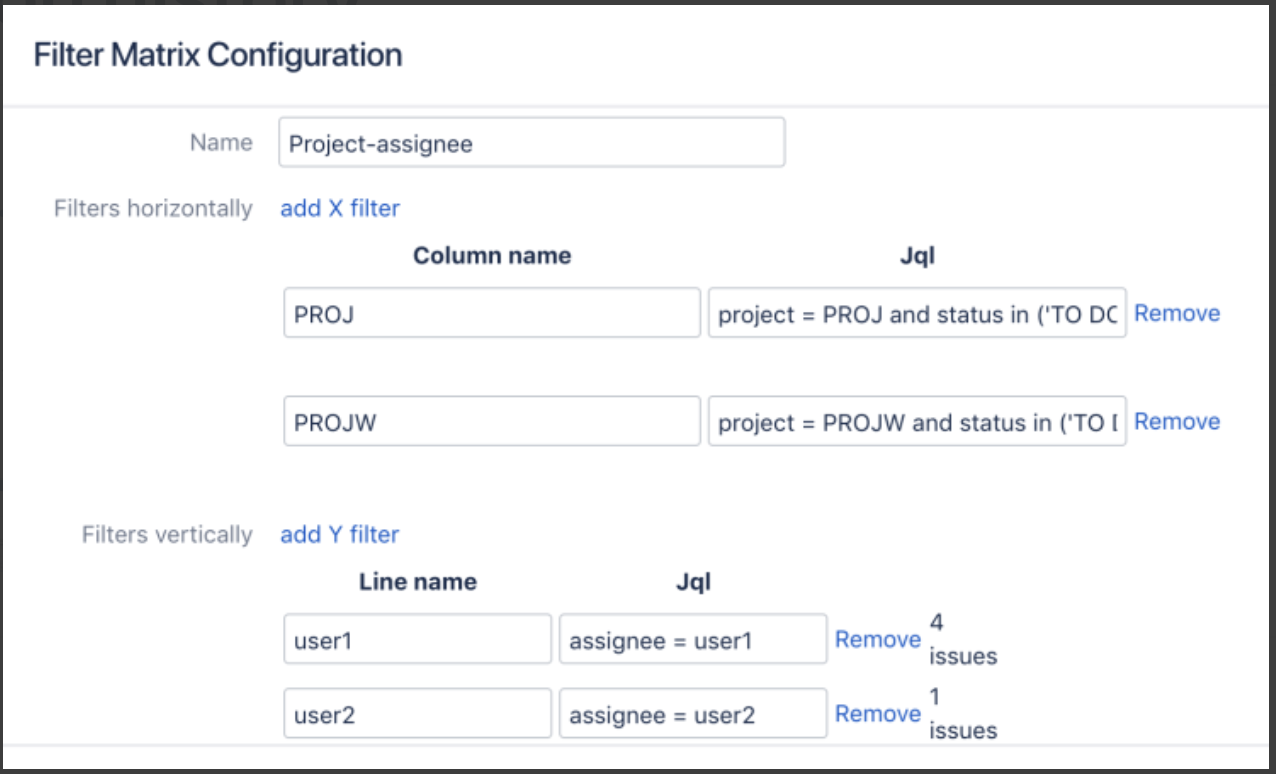Click the Jql field for project PROJW

pos(916,421)
